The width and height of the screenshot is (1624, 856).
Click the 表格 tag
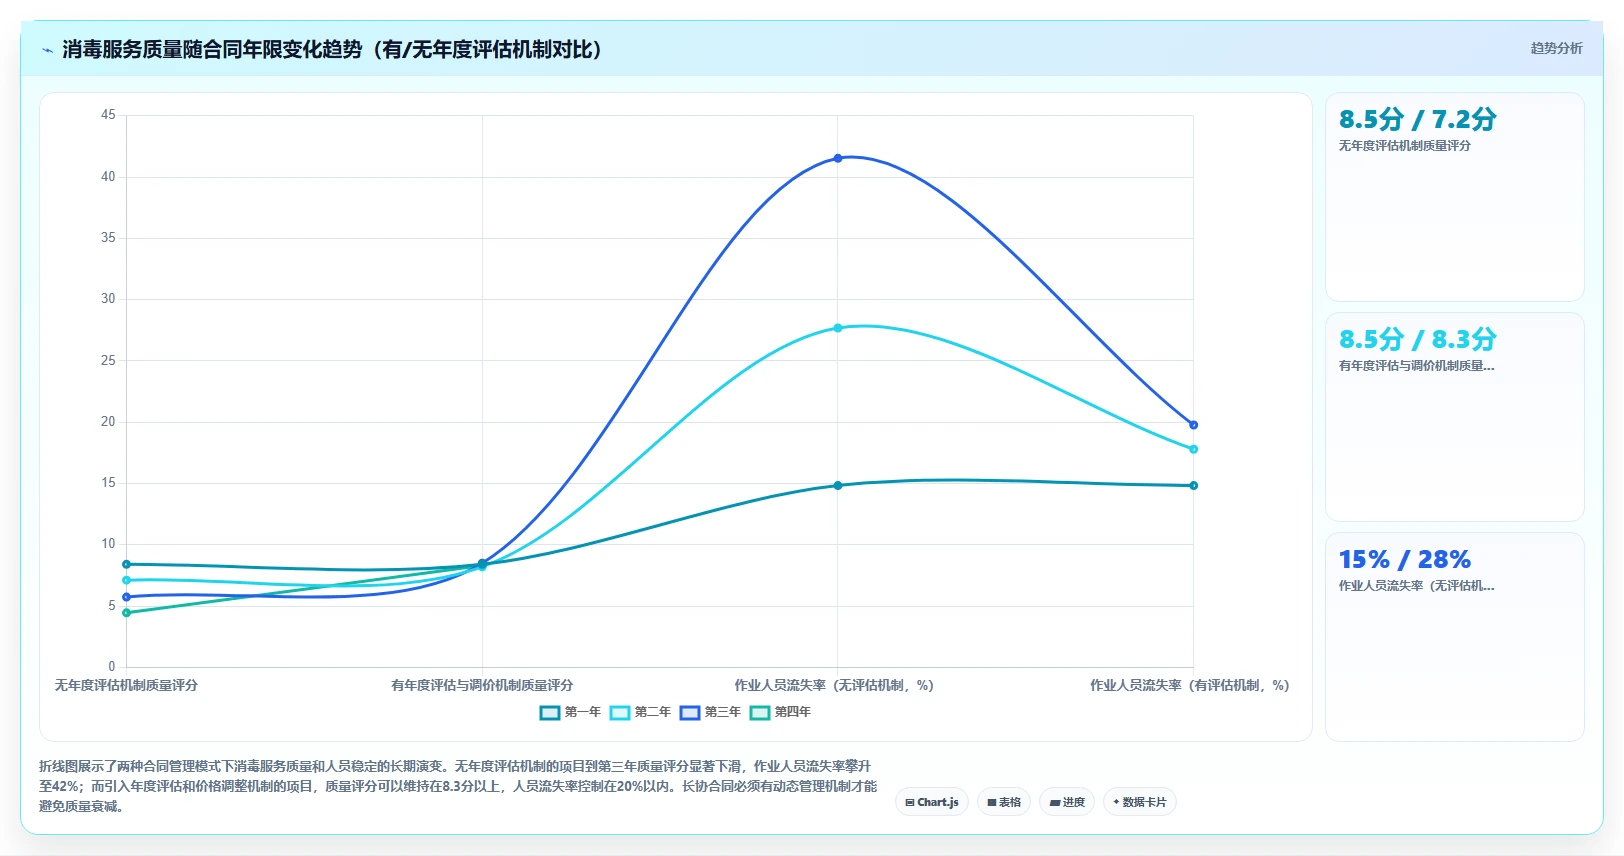1004,802
